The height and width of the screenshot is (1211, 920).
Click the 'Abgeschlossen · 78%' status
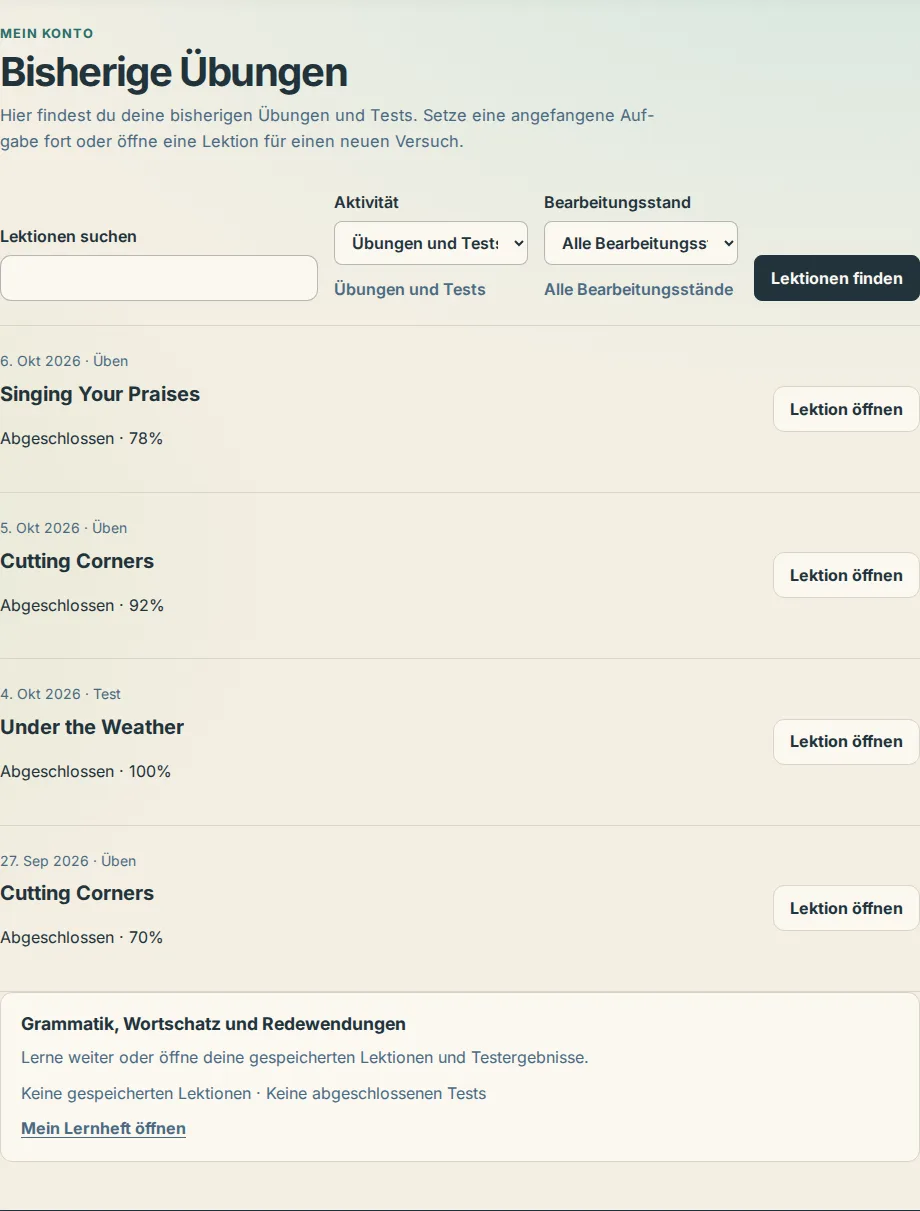coord(82,438)
